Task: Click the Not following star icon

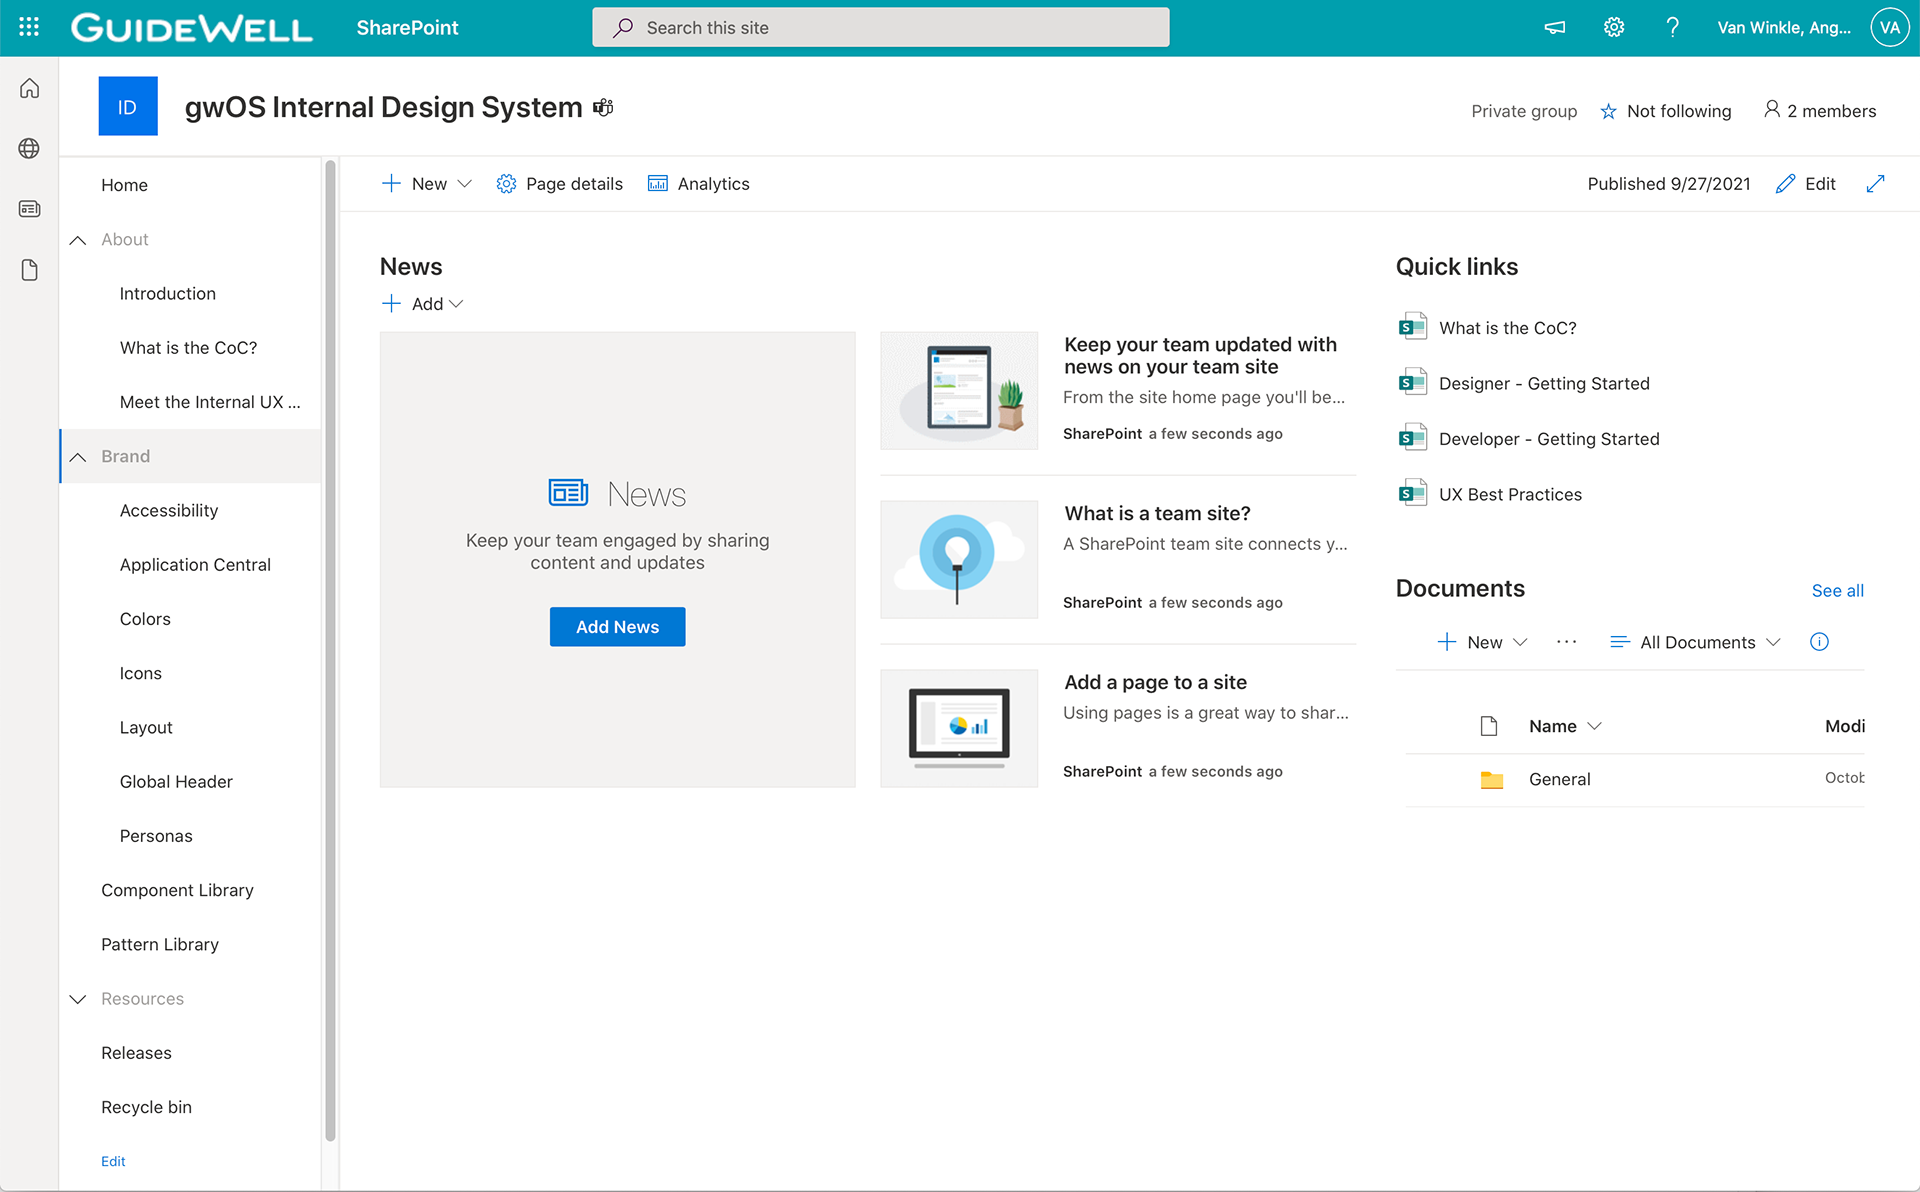Action: pyautogui.click(x=1608, y=111)
